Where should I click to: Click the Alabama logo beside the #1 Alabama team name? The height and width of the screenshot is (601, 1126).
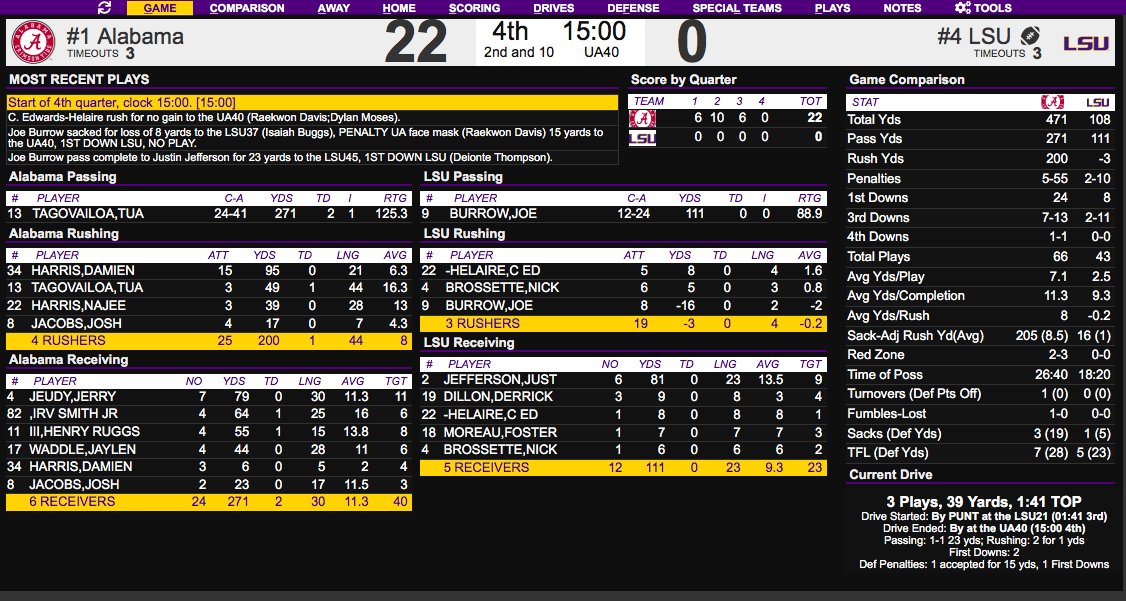click(x=33, y=42)
